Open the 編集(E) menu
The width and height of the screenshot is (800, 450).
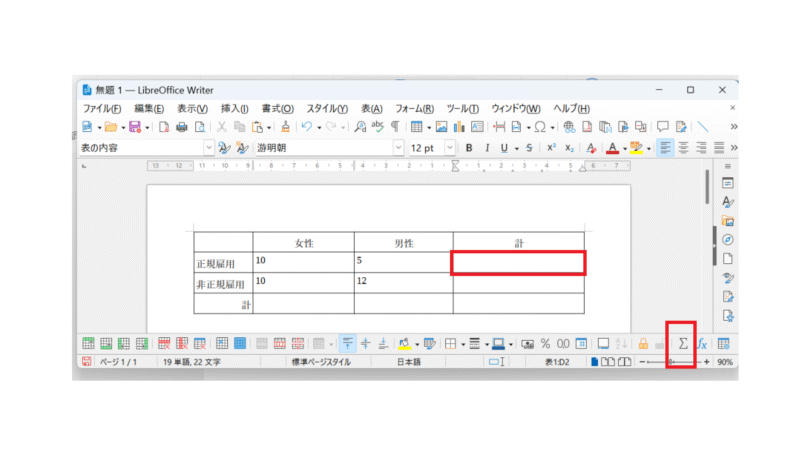pos(149,109)
